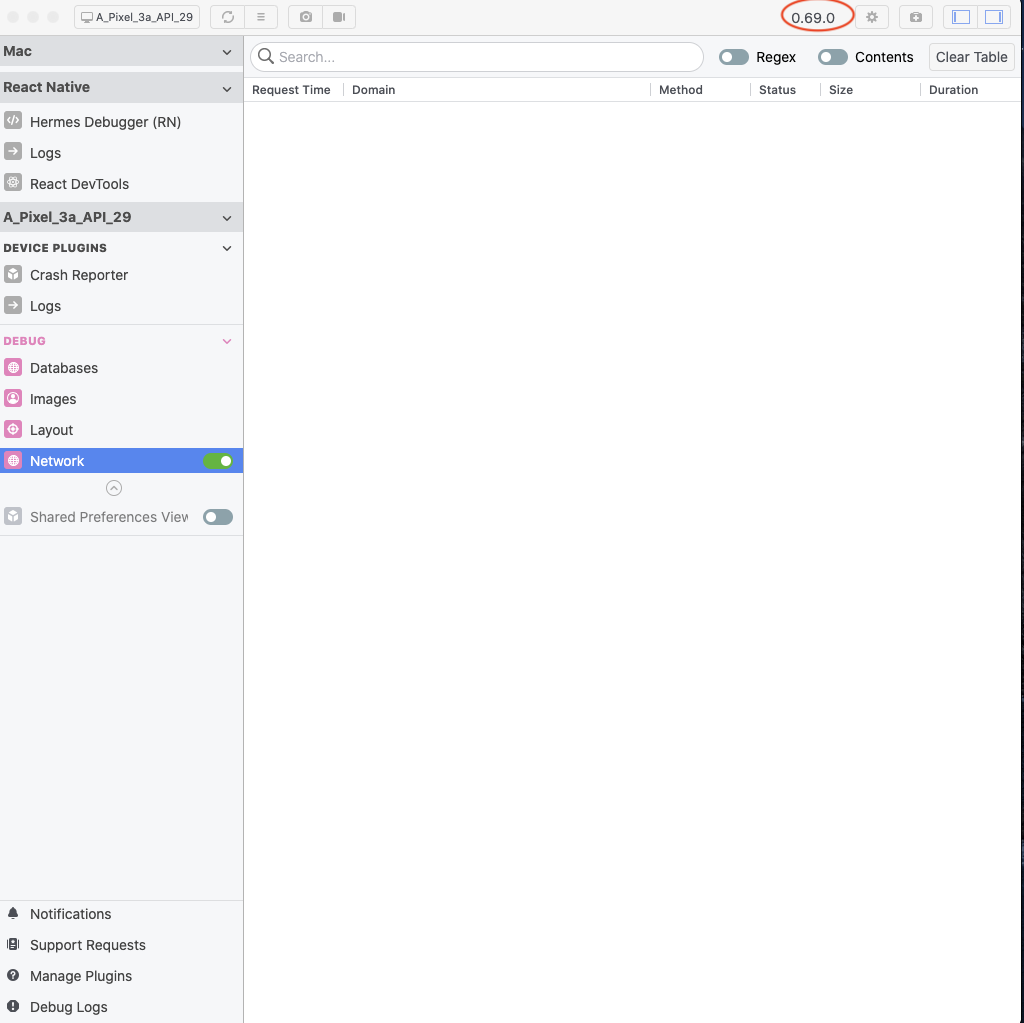Select the Layout inspector plugin
Screen dimensions: 1024x1023
[x=53, y=429]
